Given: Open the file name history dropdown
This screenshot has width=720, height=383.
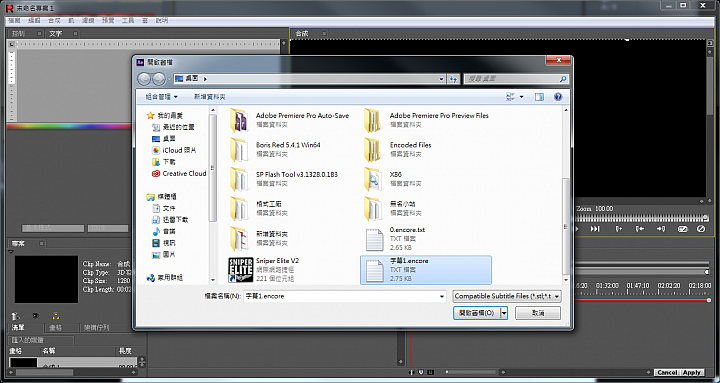Looking at the screenshot, I should [x=442, y=296].
